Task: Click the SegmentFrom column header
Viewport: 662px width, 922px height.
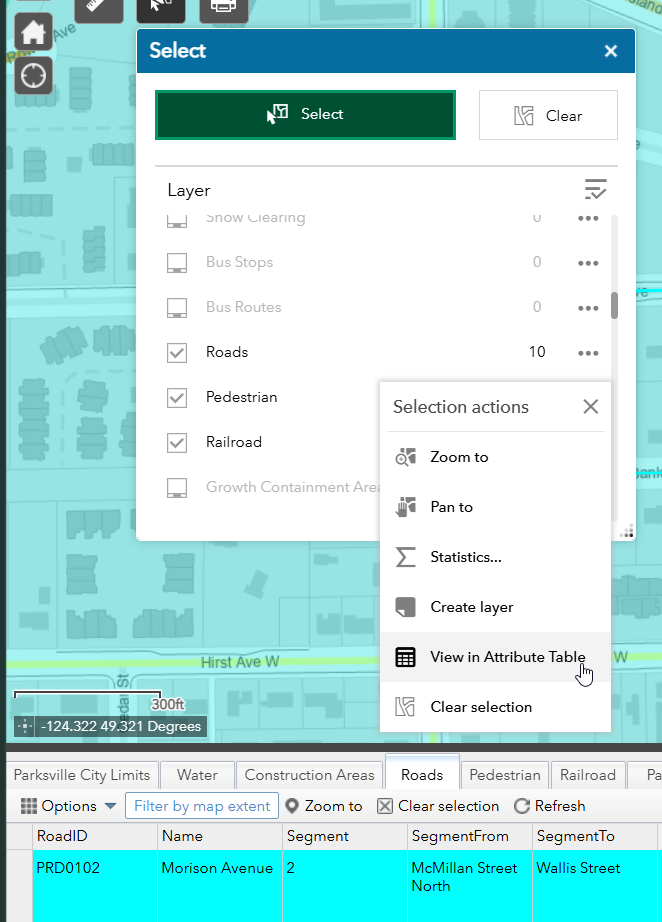Action: pos(470,836)
